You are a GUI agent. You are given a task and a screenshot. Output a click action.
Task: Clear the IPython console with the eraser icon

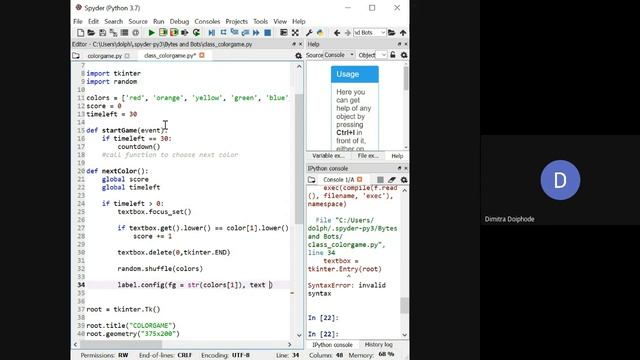[x=392, y=180]
